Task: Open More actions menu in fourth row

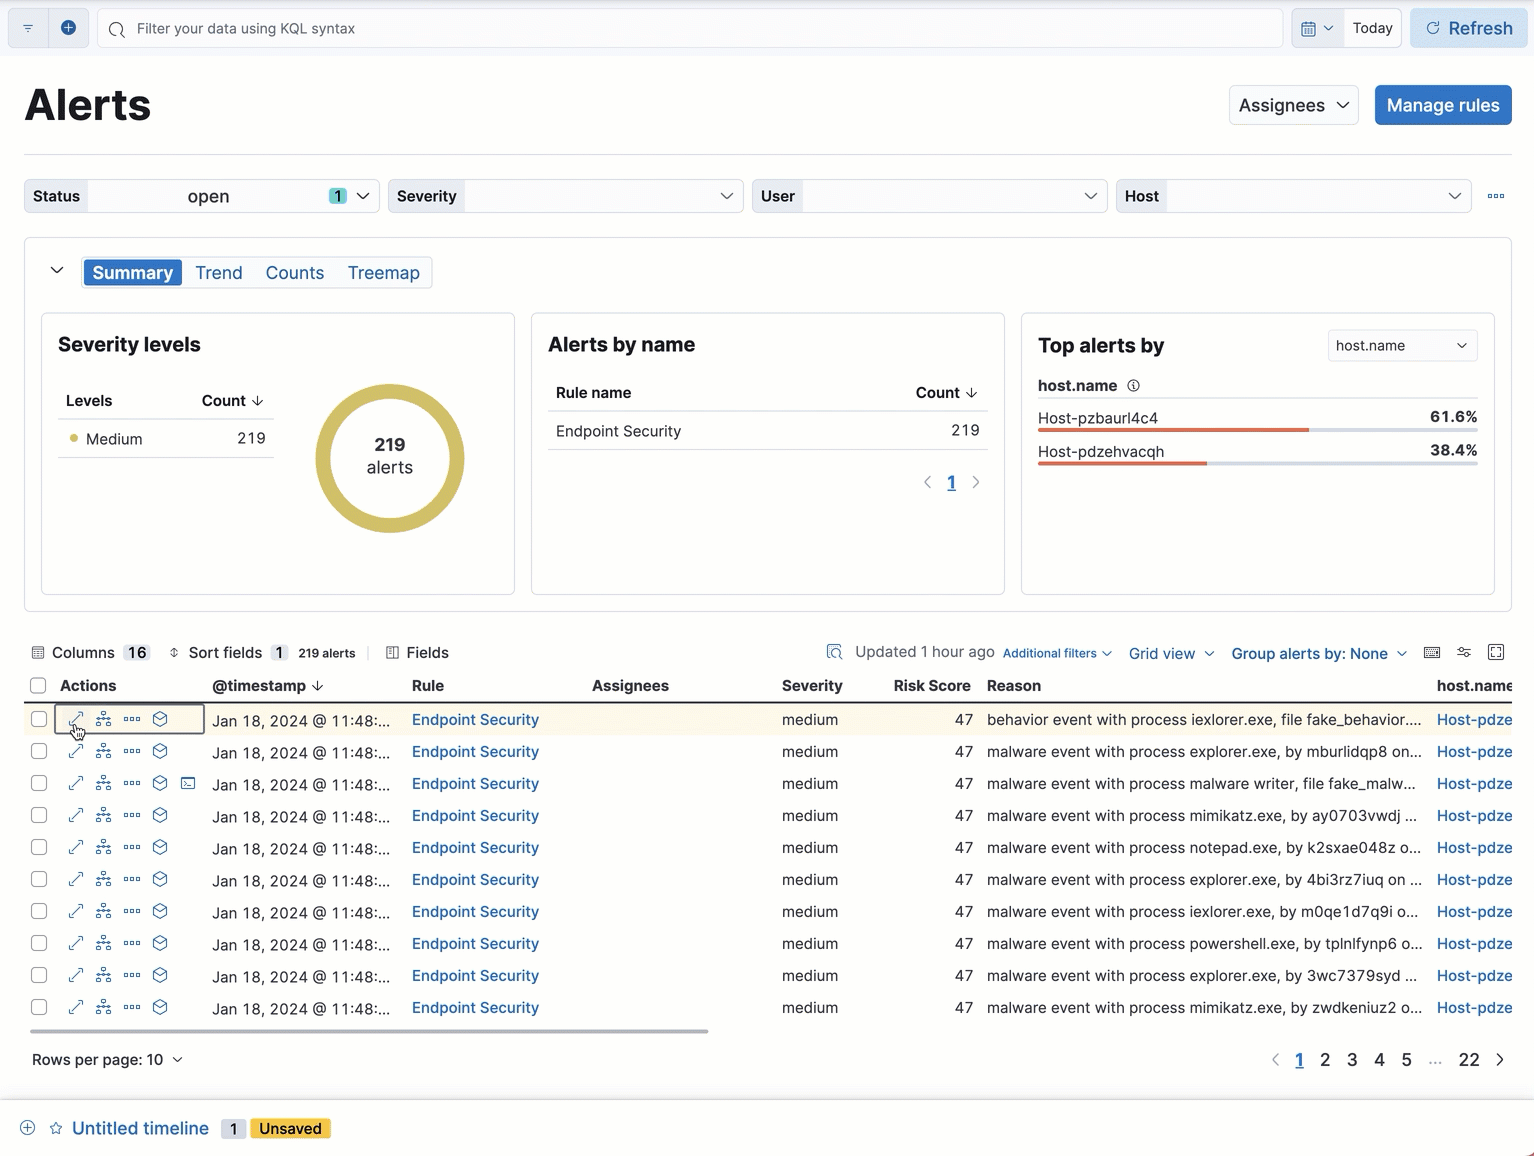Action: coord(132,816)
